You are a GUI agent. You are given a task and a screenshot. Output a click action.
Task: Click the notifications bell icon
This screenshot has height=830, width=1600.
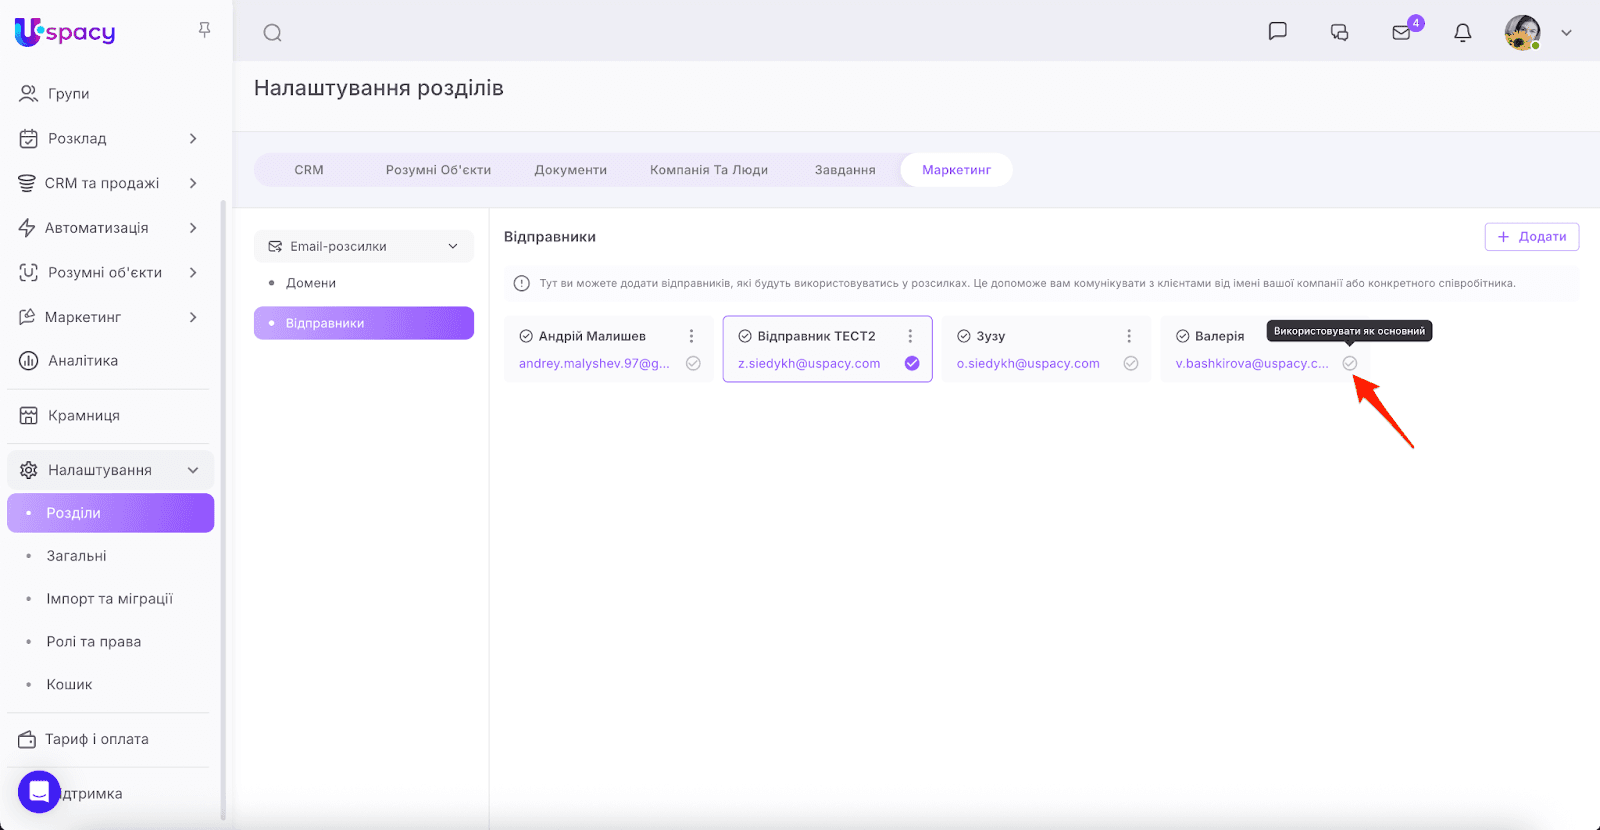pos(1462,33)
